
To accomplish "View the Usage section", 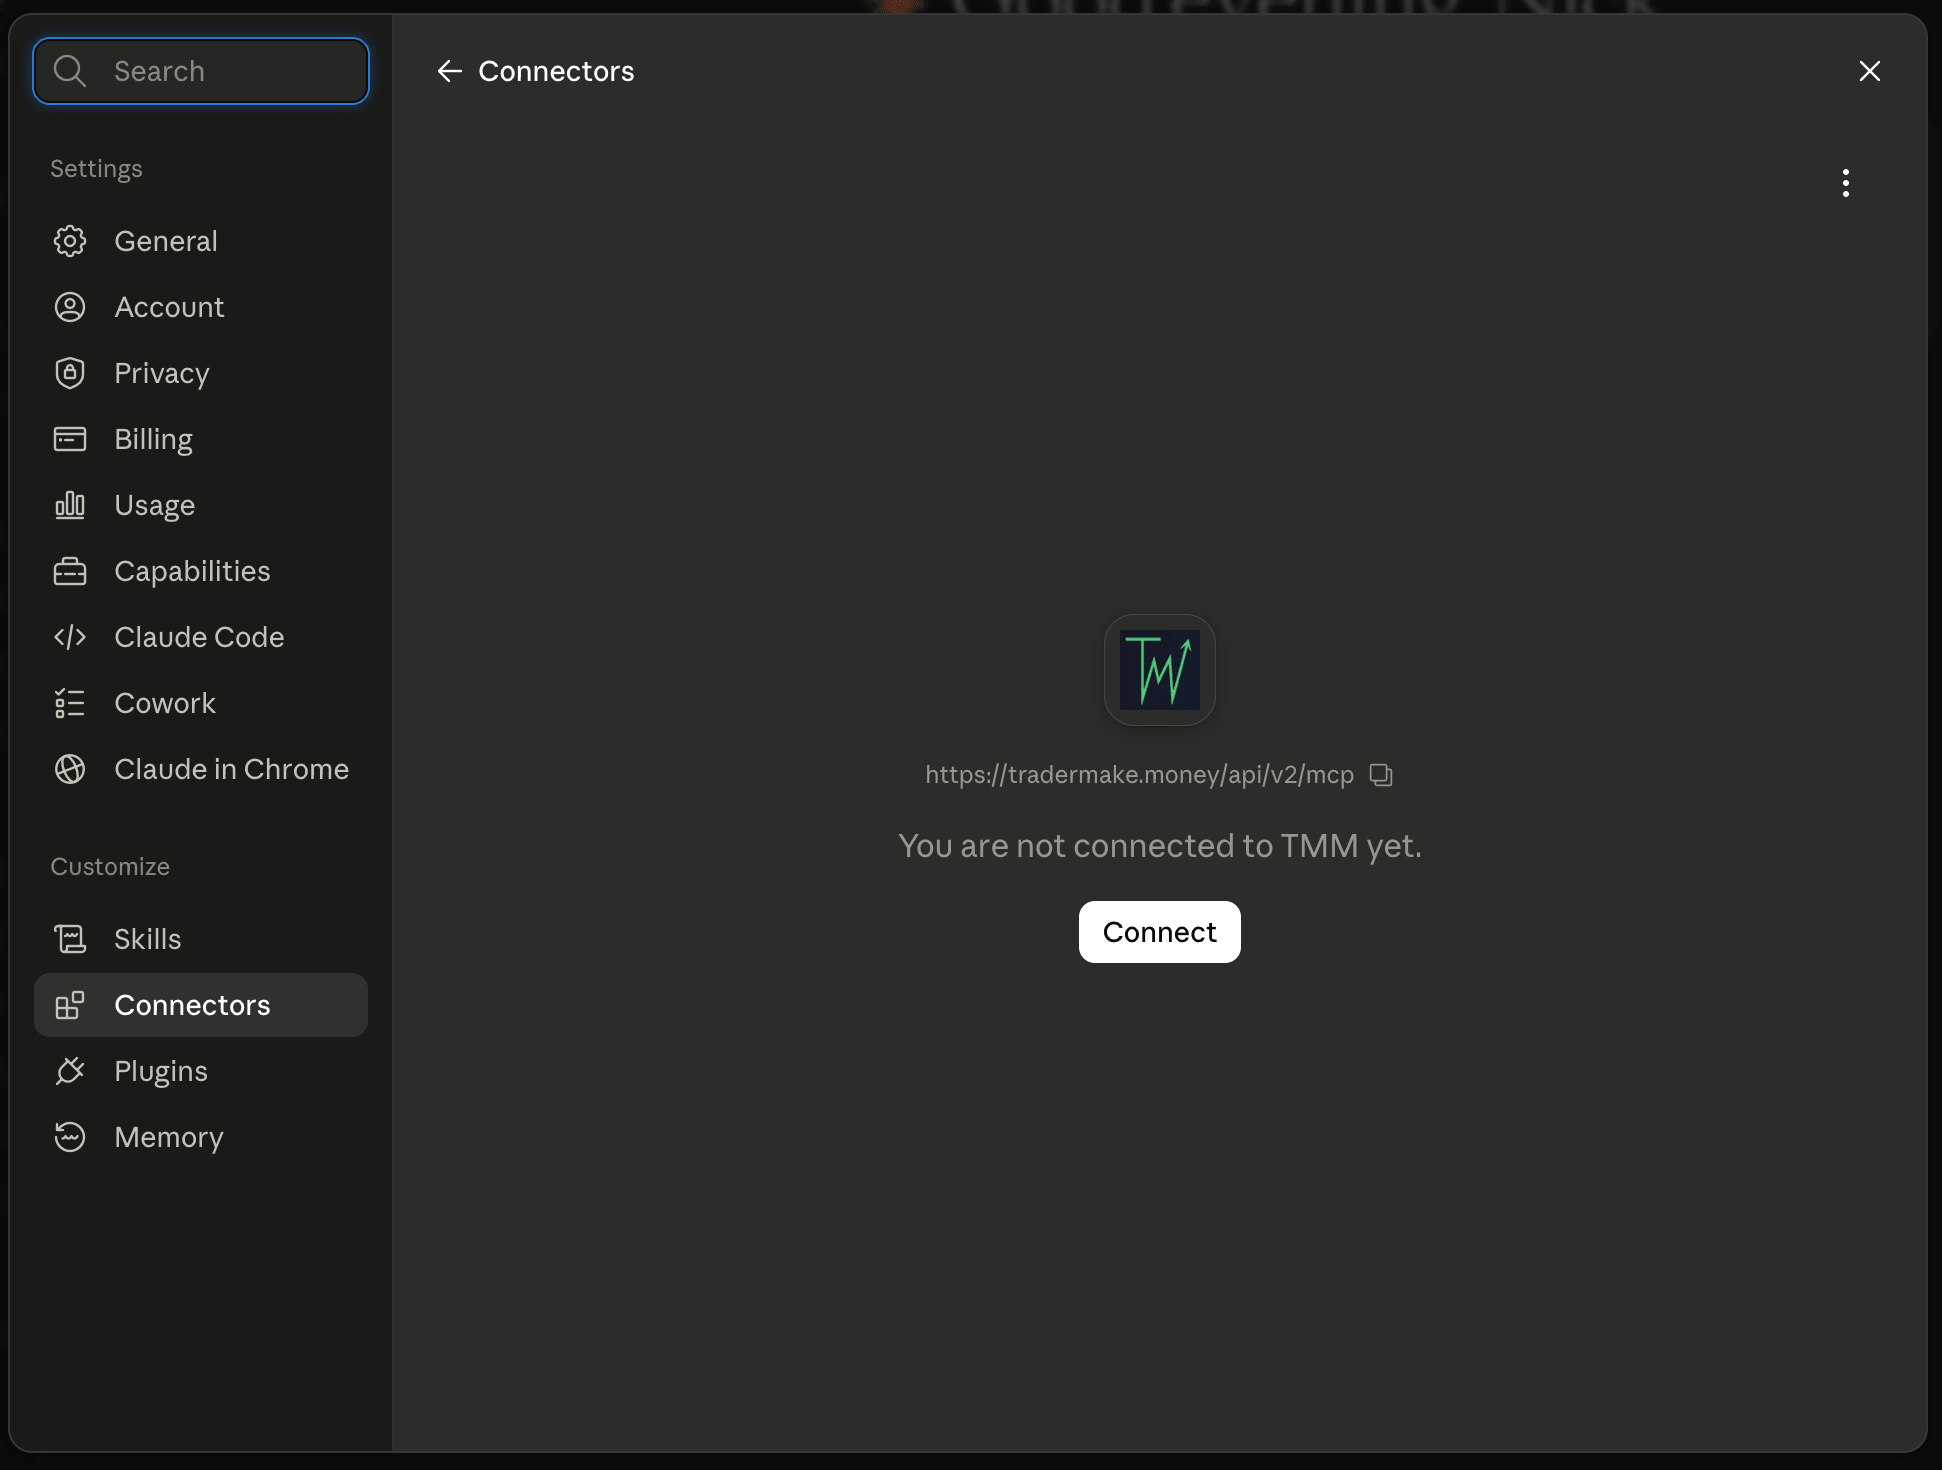I will [x=201, y=505].
